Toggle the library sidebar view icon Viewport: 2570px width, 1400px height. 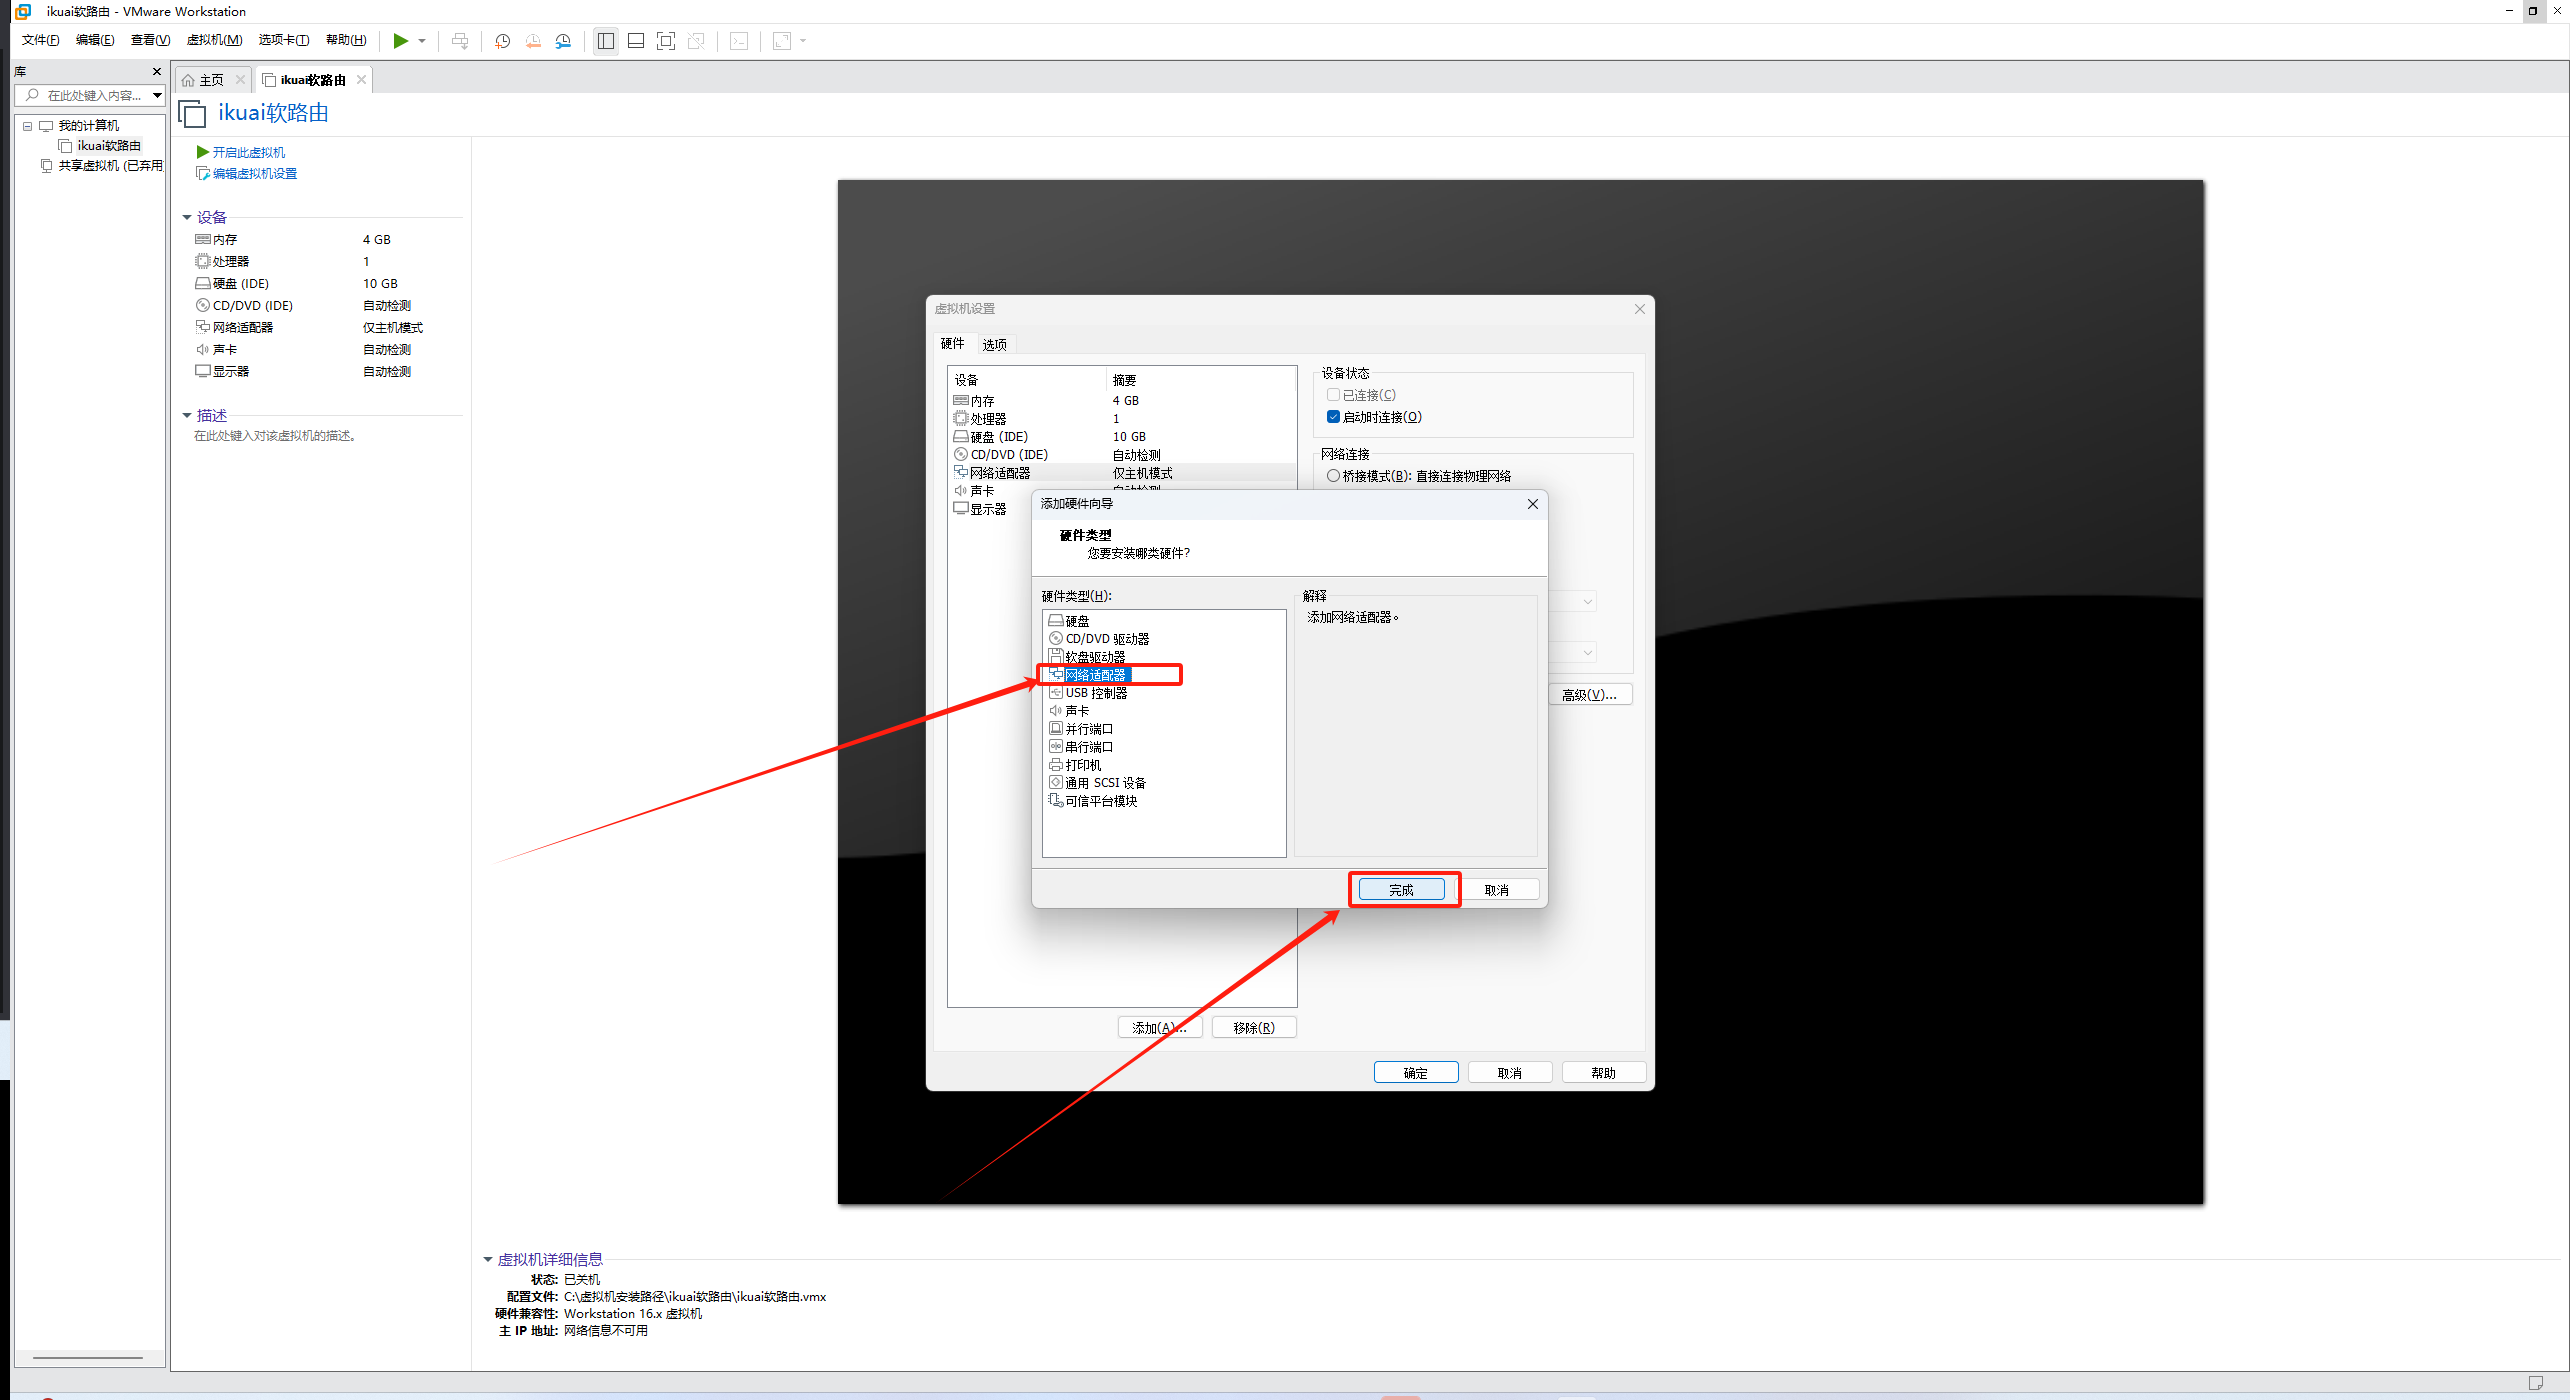605,41
